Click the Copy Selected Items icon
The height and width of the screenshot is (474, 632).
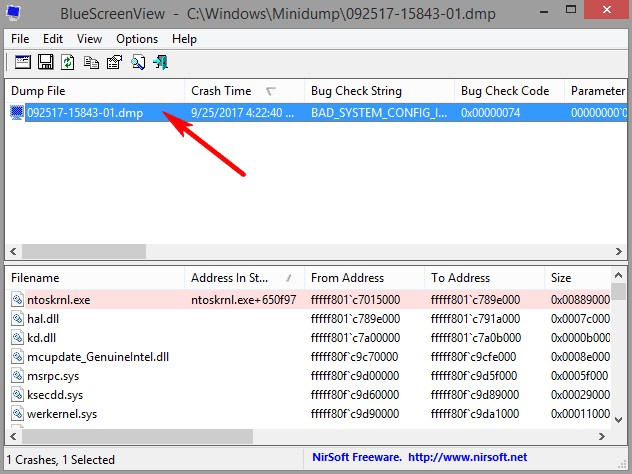pyautogui.click(x=91, y=62)
